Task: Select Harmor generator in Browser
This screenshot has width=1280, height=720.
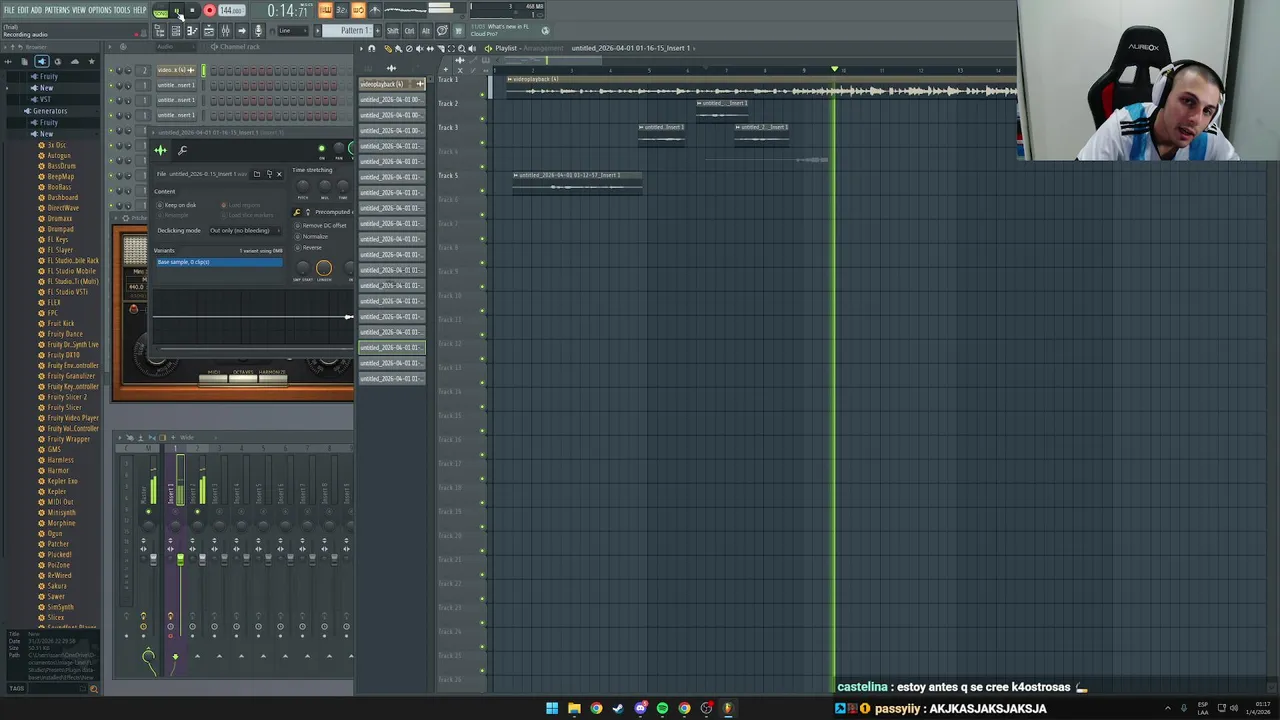Action: click(x=58, y=471)
